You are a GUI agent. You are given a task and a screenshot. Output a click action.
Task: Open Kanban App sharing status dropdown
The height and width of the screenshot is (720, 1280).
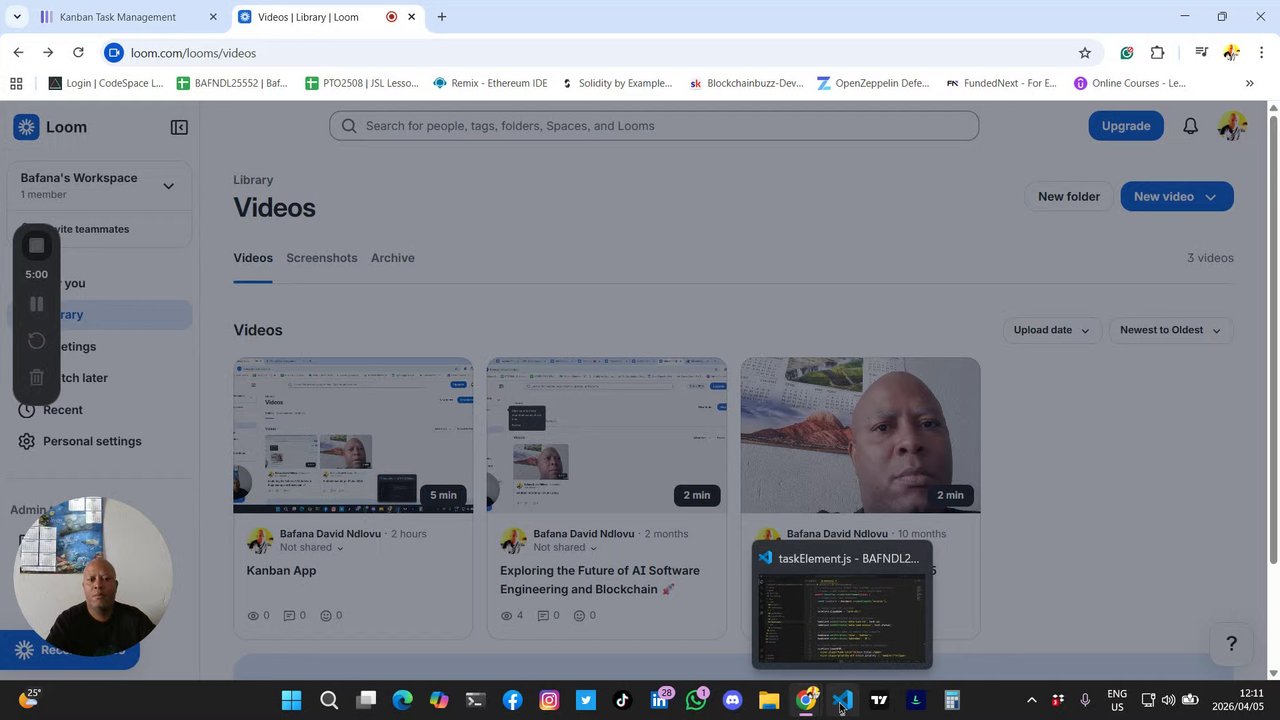[312, 548]
